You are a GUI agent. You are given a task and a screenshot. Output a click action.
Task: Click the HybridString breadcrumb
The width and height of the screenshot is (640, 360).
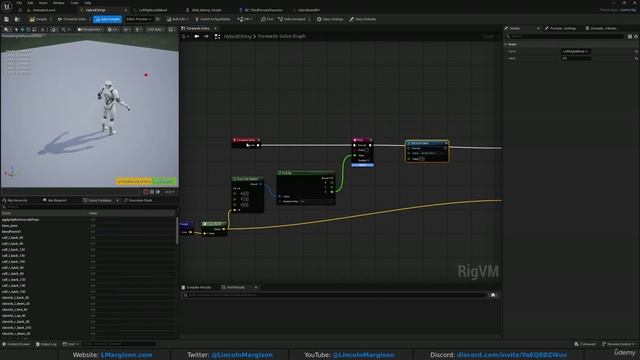pyautogui.click(x=238, y=36)
